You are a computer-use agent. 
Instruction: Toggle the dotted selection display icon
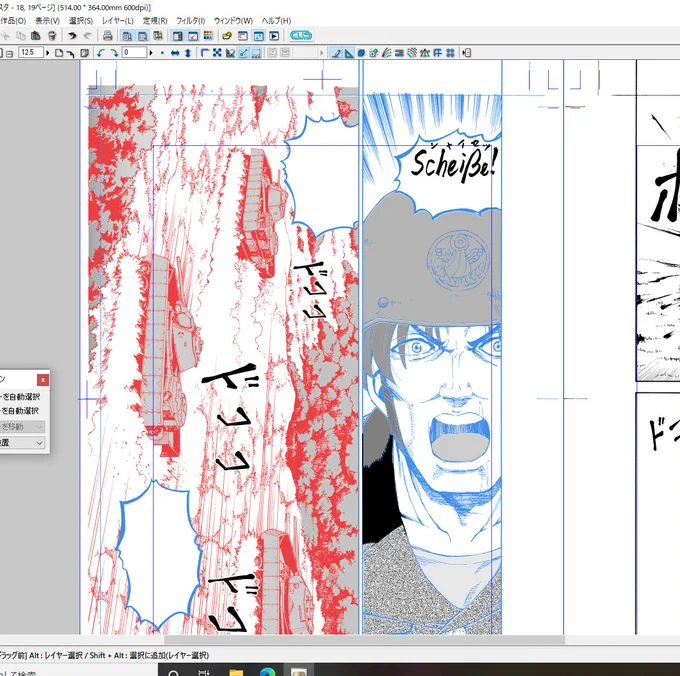point(256,53)
